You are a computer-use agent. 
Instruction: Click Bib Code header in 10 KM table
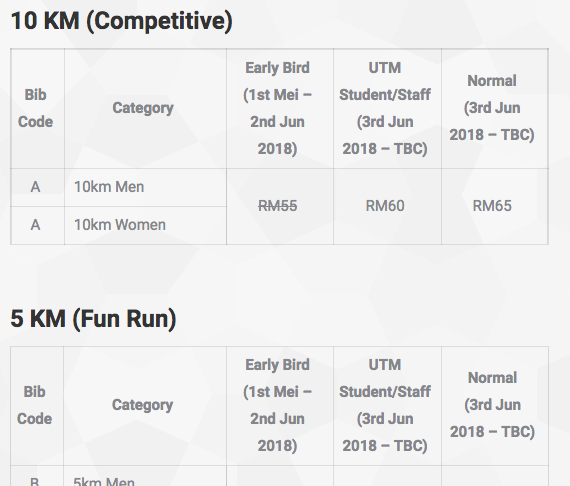click(36, 108)
